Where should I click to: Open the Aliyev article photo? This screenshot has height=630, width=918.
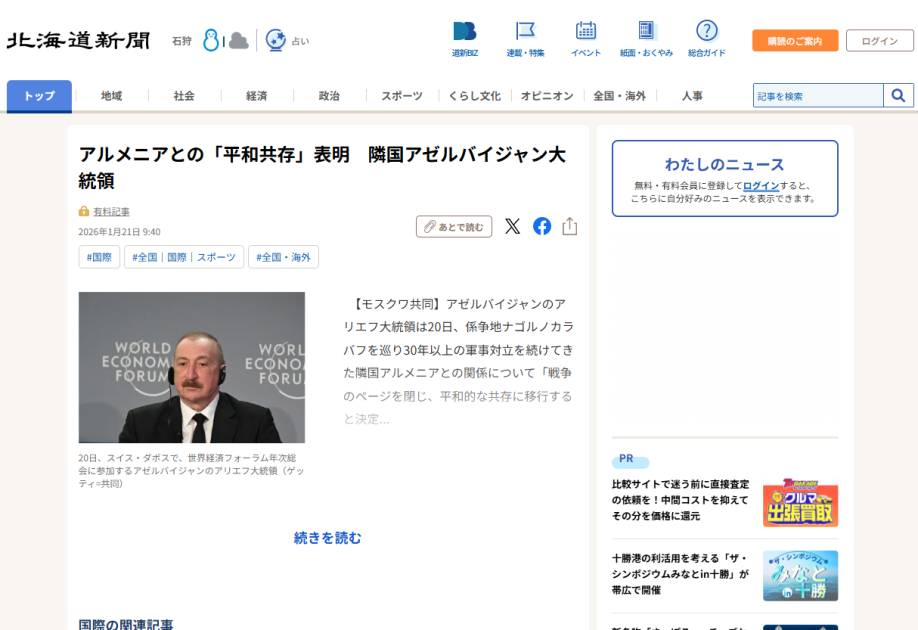point(192,367)
